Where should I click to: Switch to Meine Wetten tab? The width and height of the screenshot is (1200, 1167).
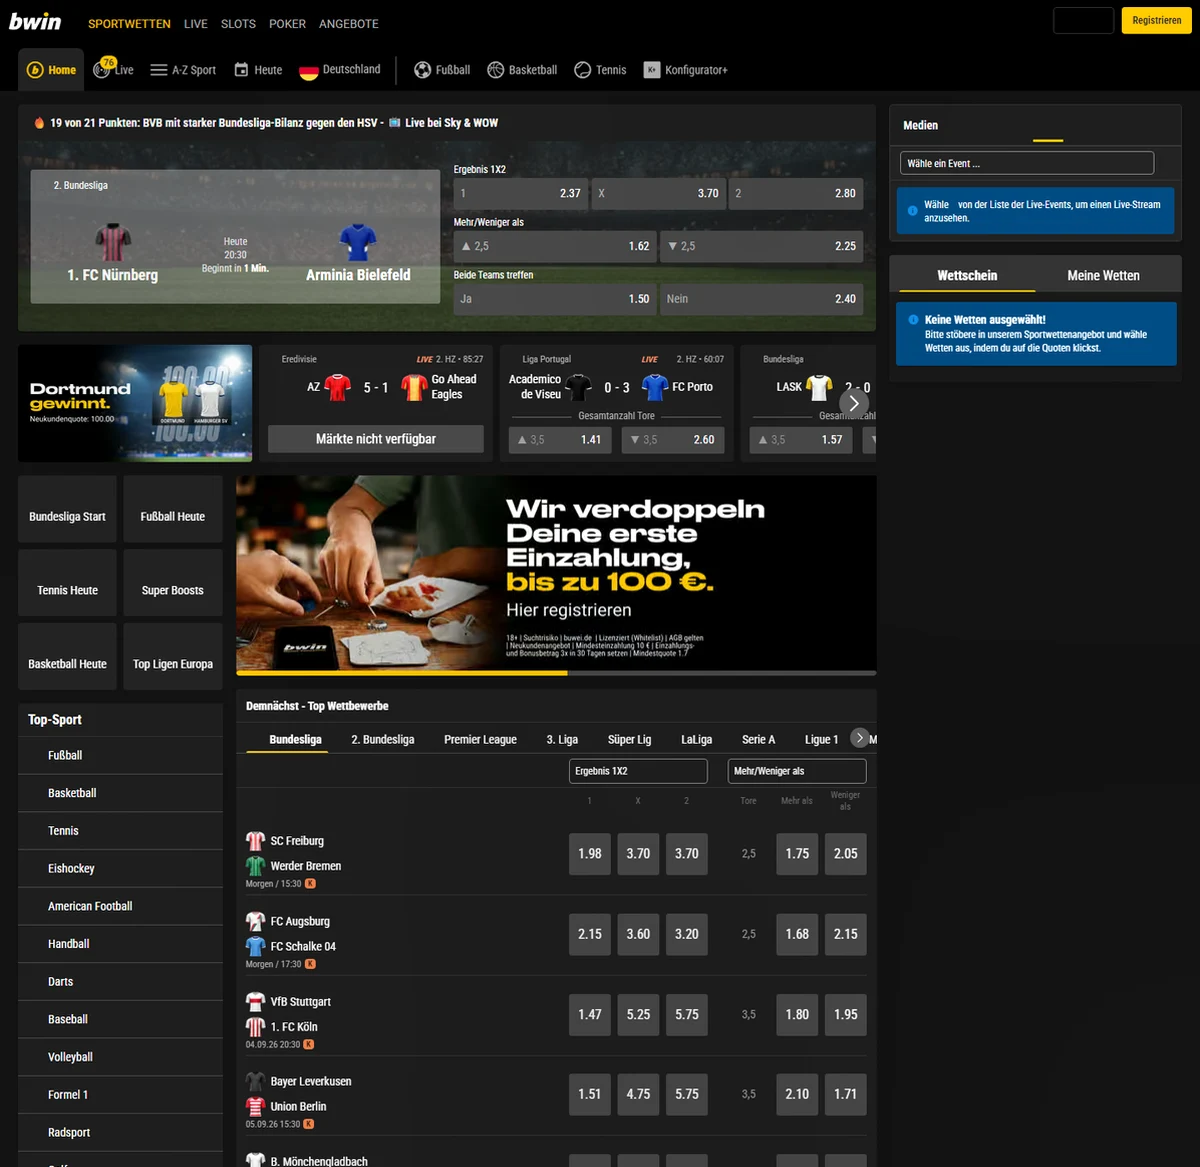[x=1103, y=275]
